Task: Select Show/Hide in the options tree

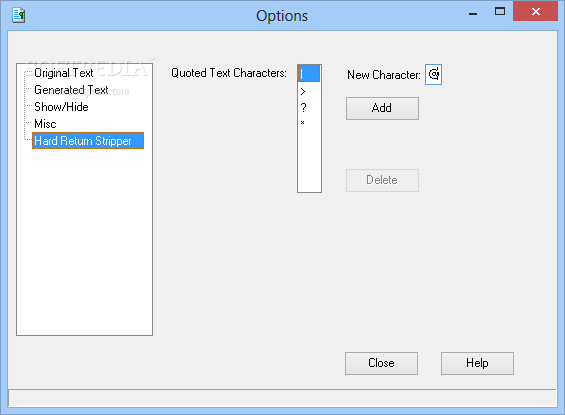Action: (x=61, y=107)
